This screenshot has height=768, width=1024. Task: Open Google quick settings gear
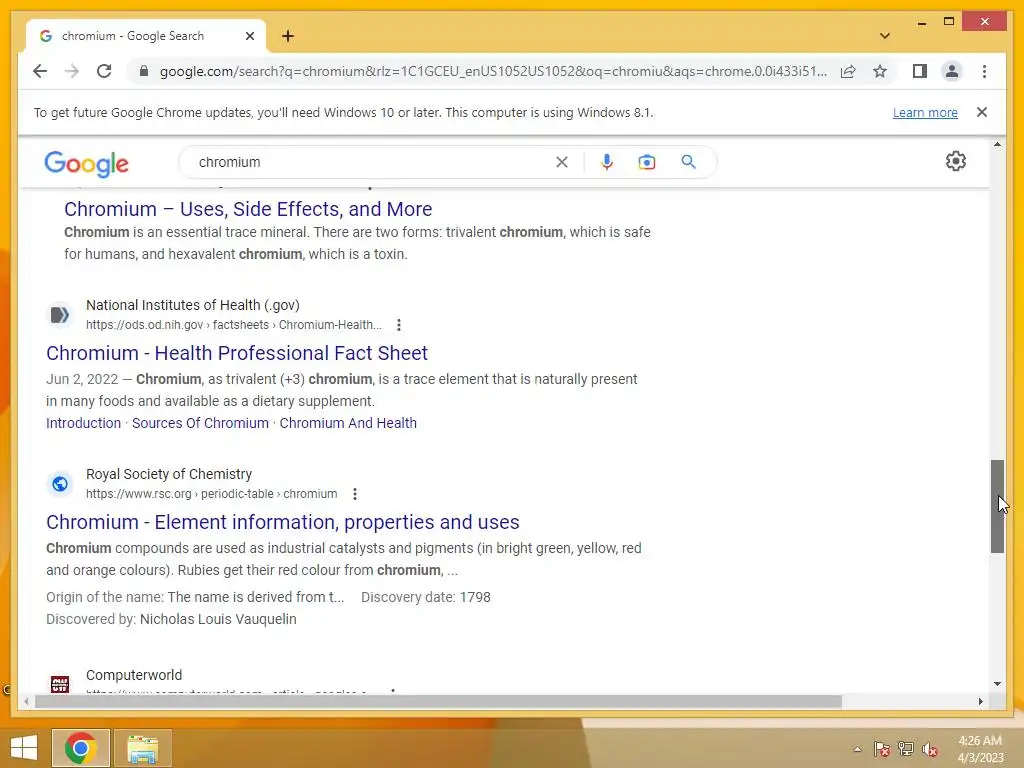point(955,161)
